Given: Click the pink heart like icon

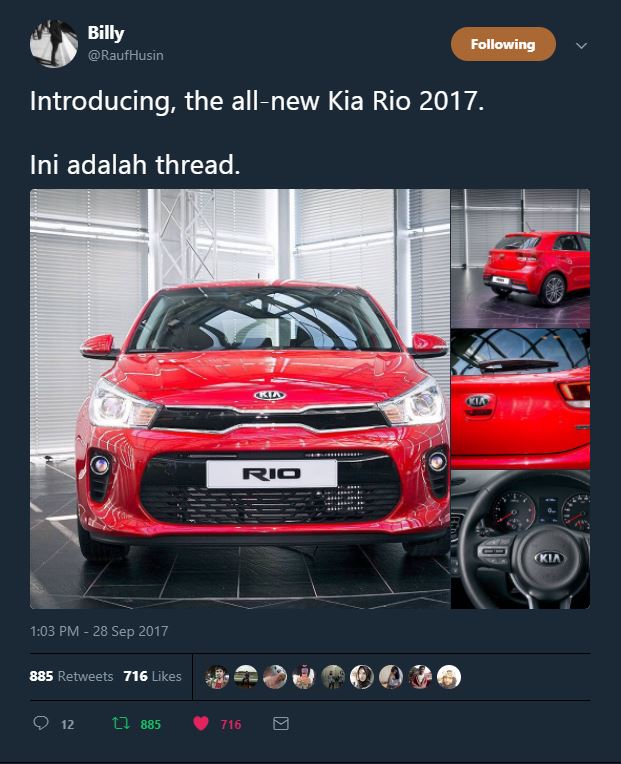Looking at the screenshot, I should pyautogui.click(x=201, y=724).
